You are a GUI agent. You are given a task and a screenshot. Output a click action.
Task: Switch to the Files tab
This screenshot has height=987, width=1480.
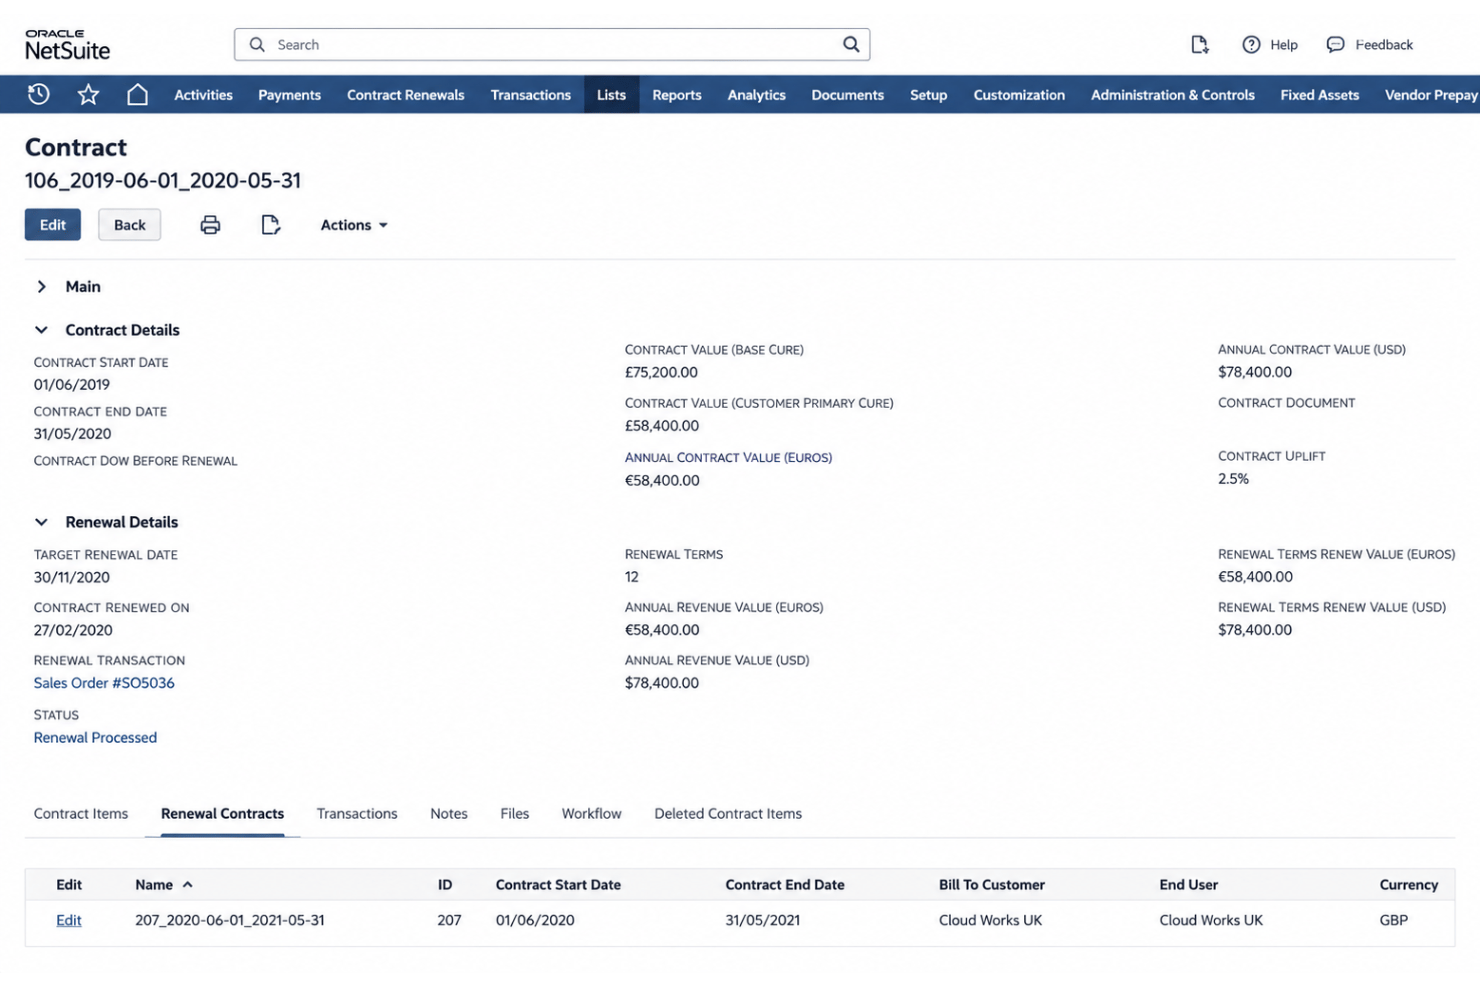tap(514, 813)
